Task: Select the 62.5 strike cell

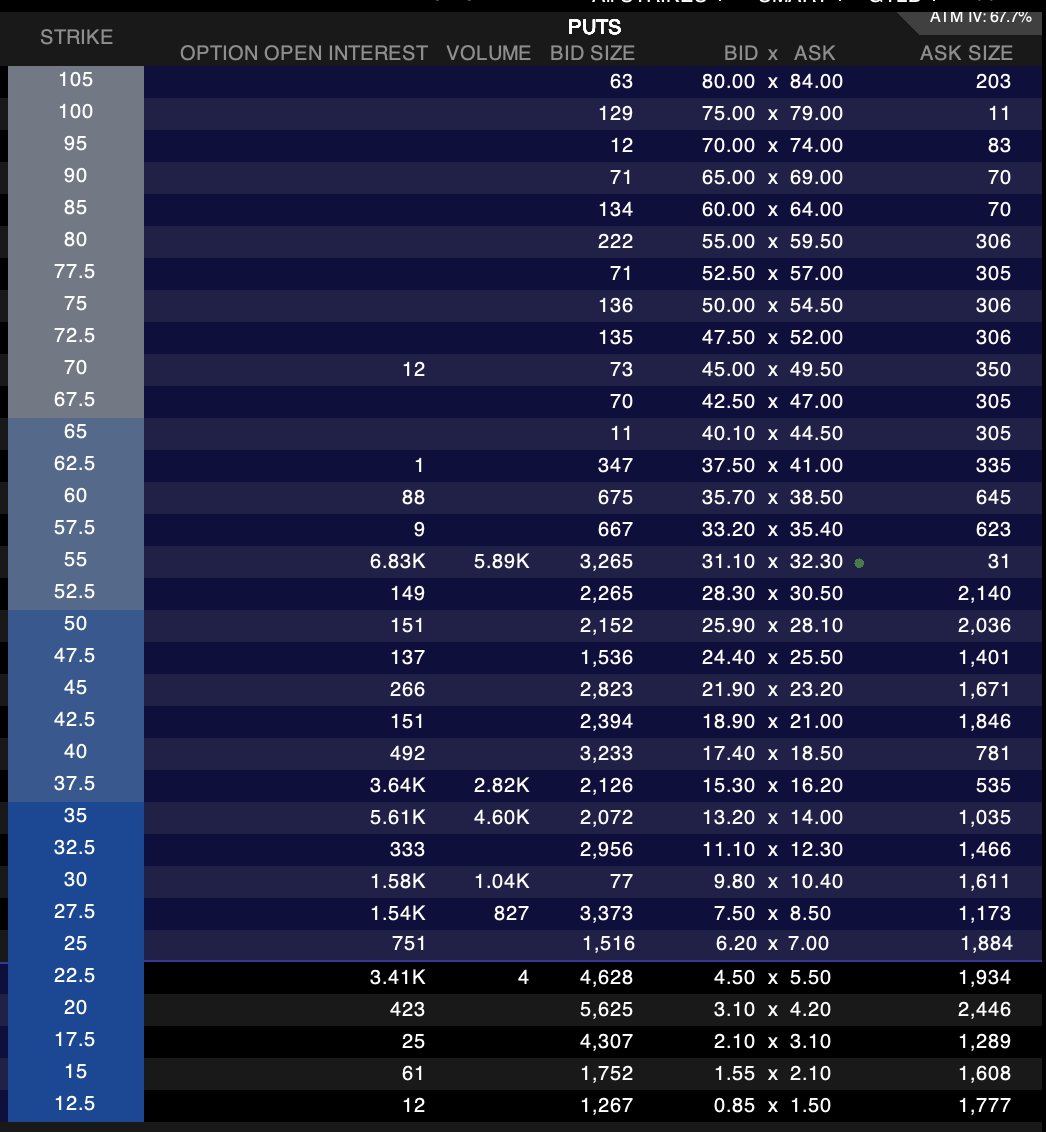Action: (76, 463)
